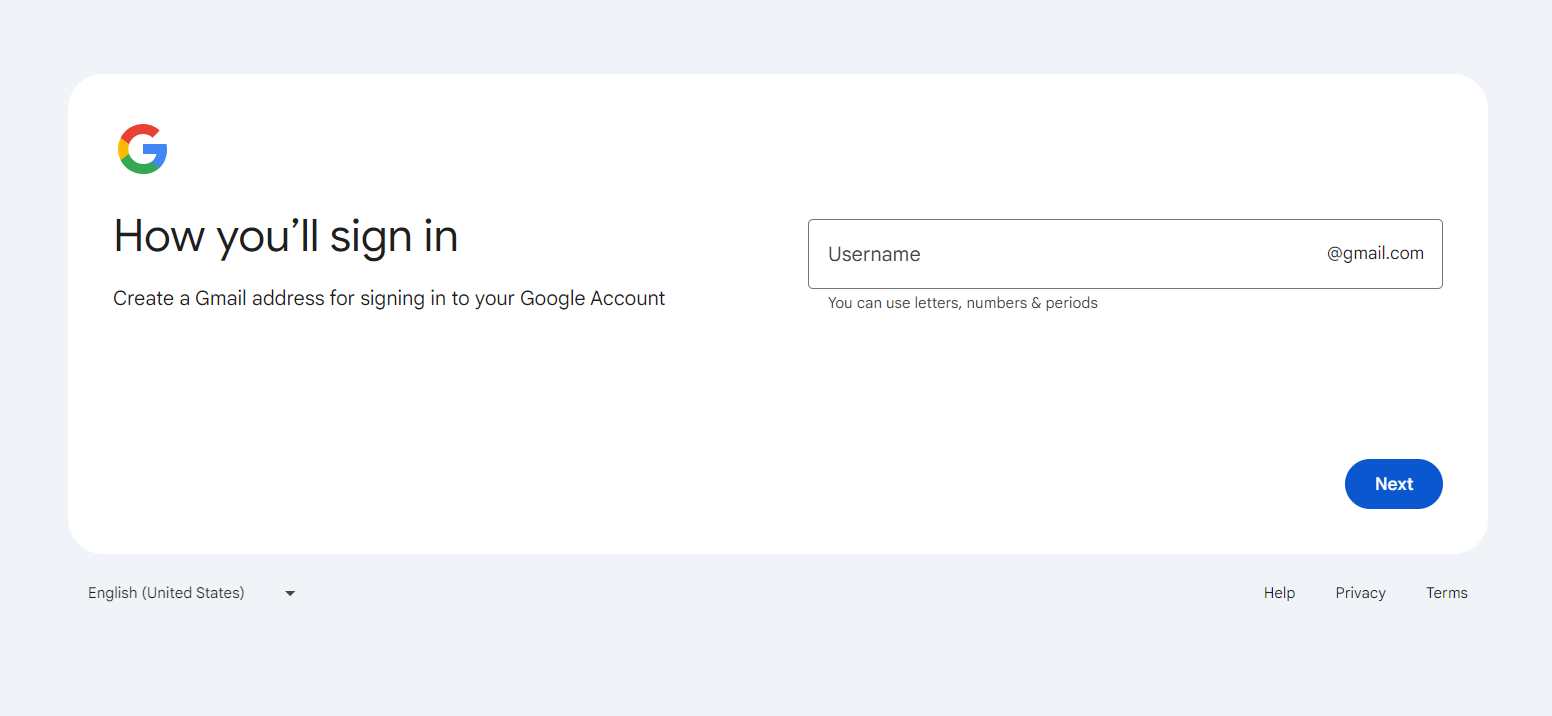Open the Terms link
Viewport: 1552px width, 716px height.
coord(1446,593)
